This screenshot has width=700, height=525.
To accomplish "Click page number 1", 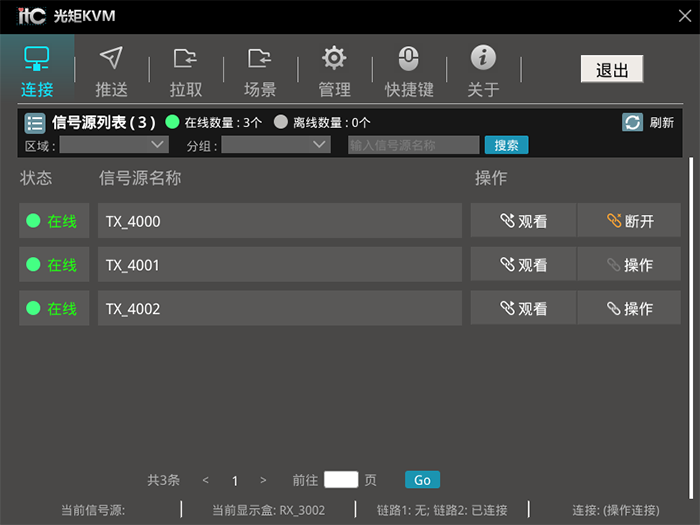I will [235, 480].
